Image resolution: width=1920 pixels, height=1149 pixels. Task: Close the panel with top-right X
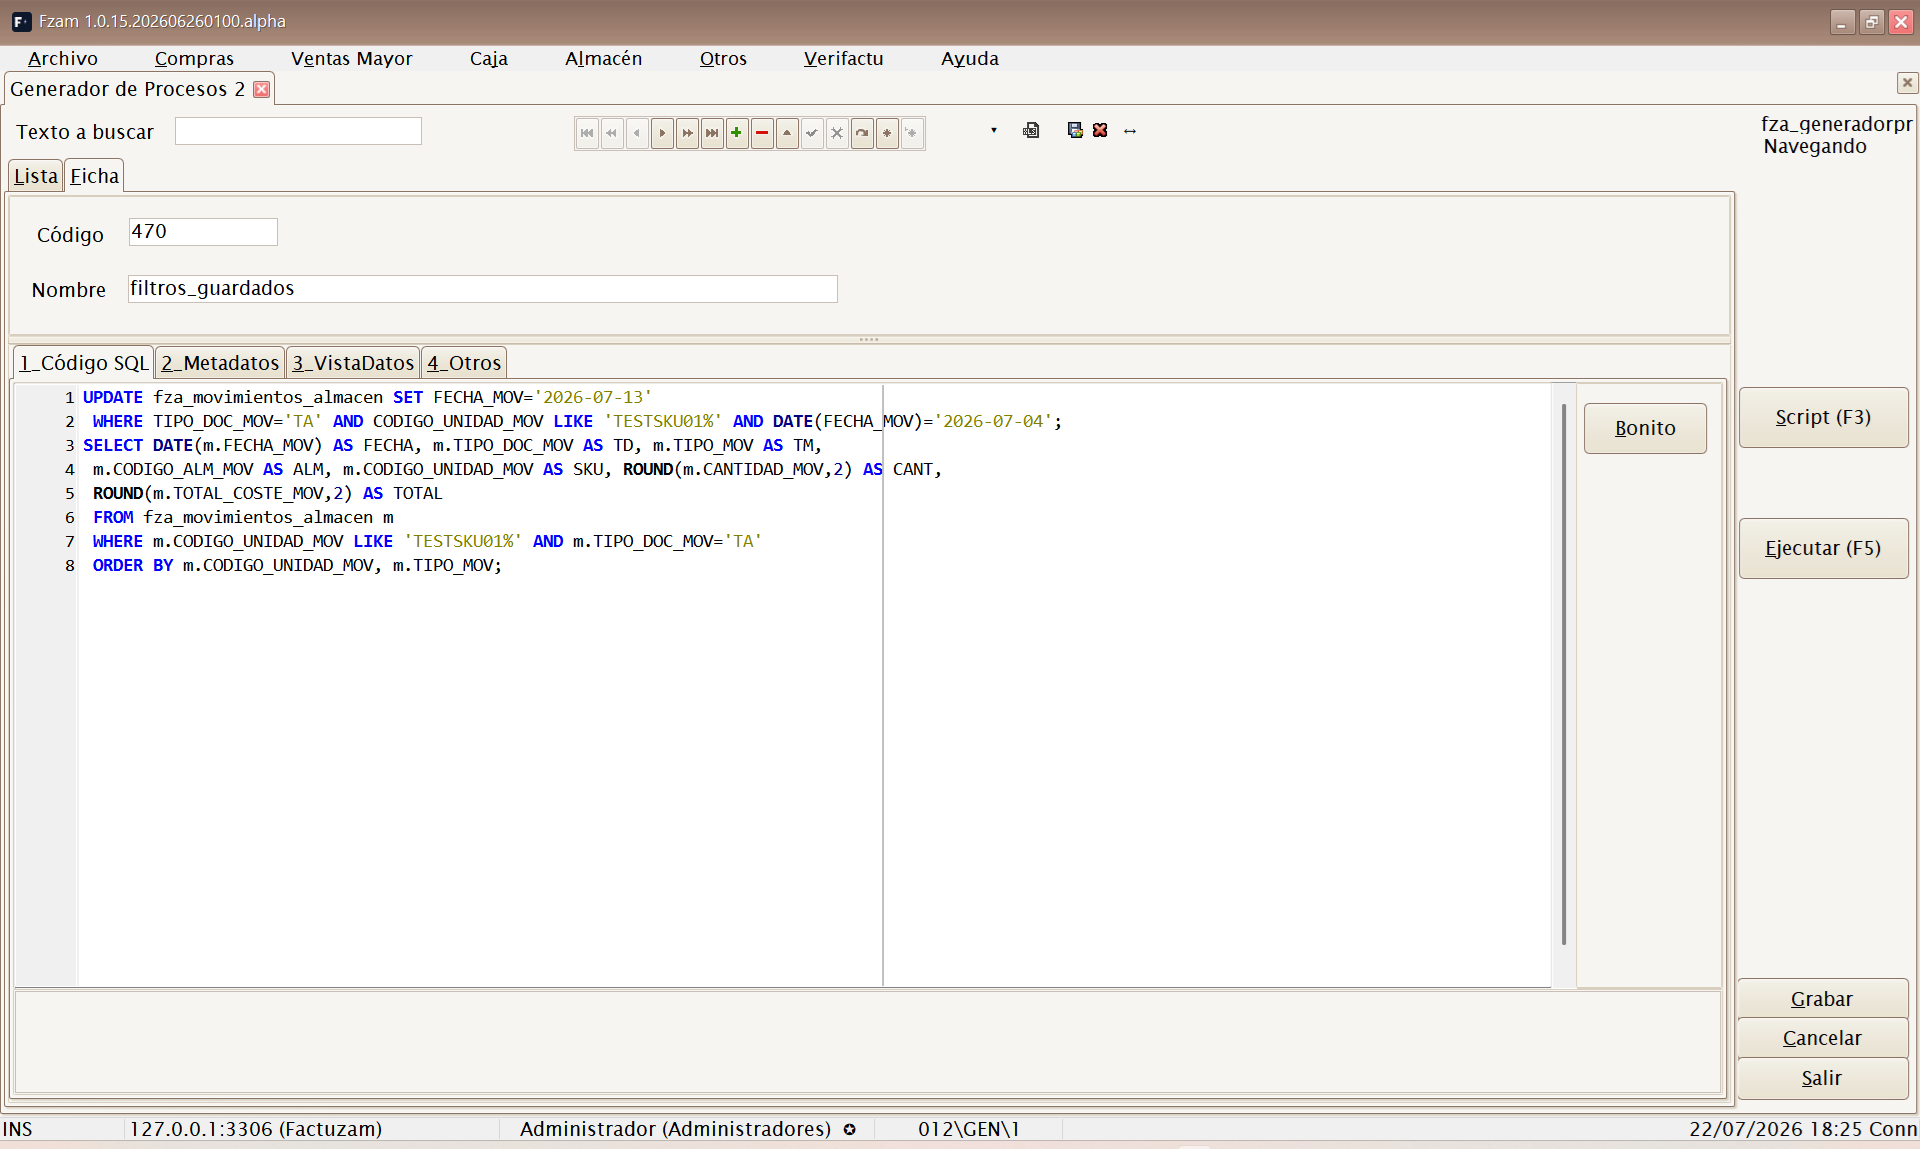[x=1907, y=82]
